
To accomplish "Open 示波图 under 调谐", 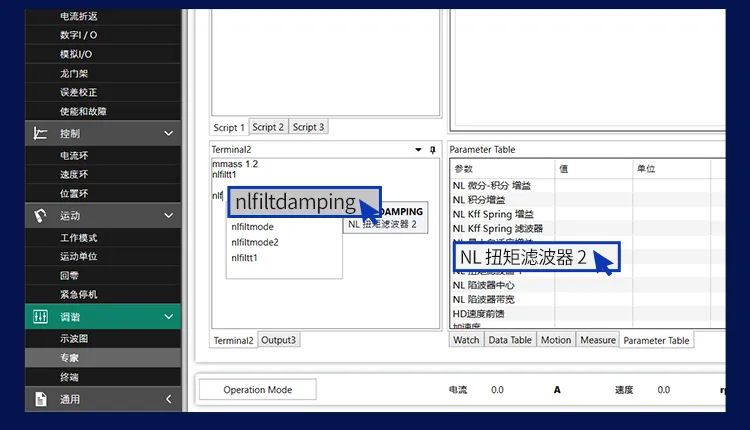I will (103, 339).
